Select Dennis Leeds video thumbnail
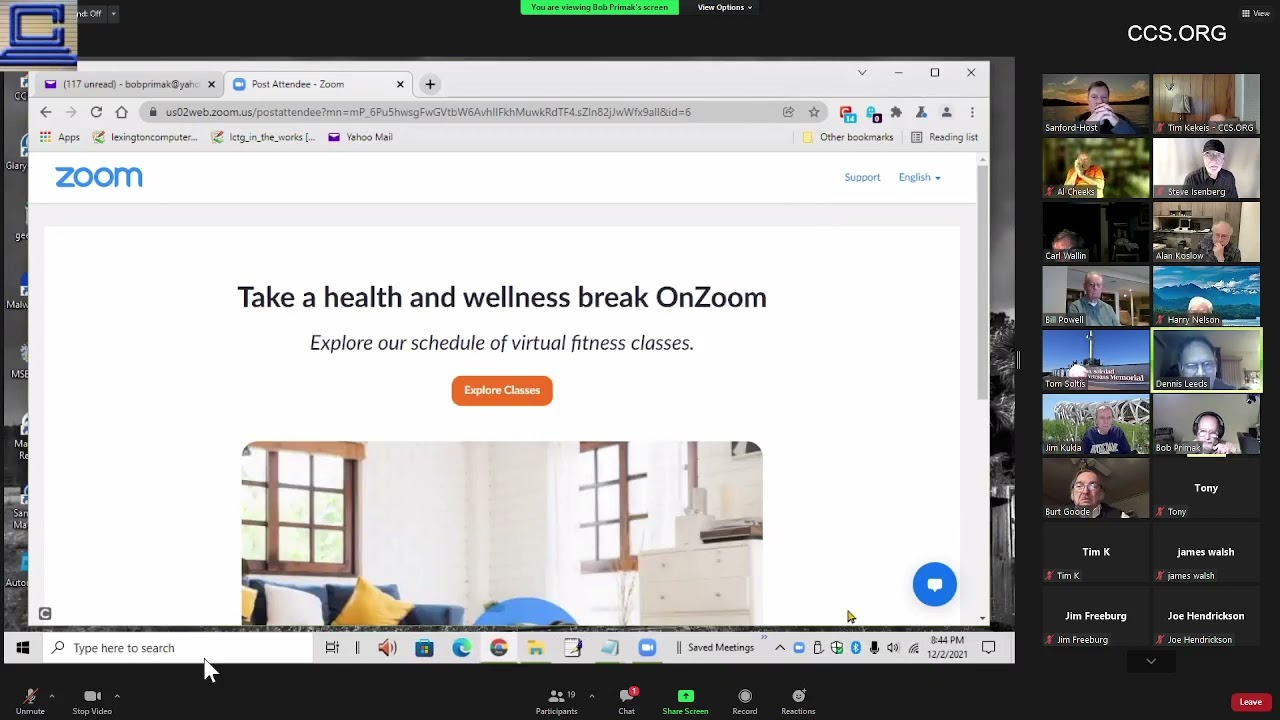 (1207, 360)
